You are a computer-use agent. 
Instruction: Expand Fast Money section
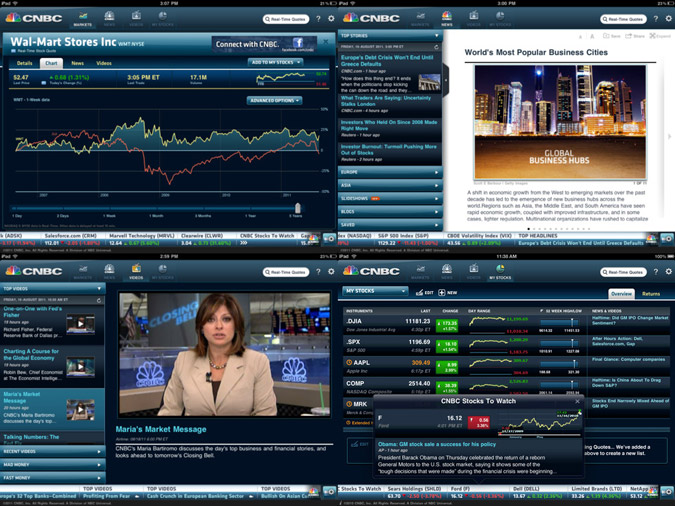(x=52, y=478)
